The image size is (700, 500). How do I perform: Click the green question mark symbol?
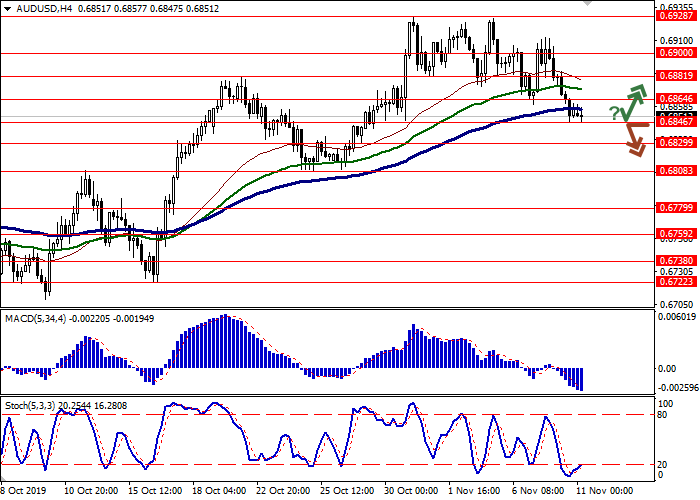coord(613,112)
